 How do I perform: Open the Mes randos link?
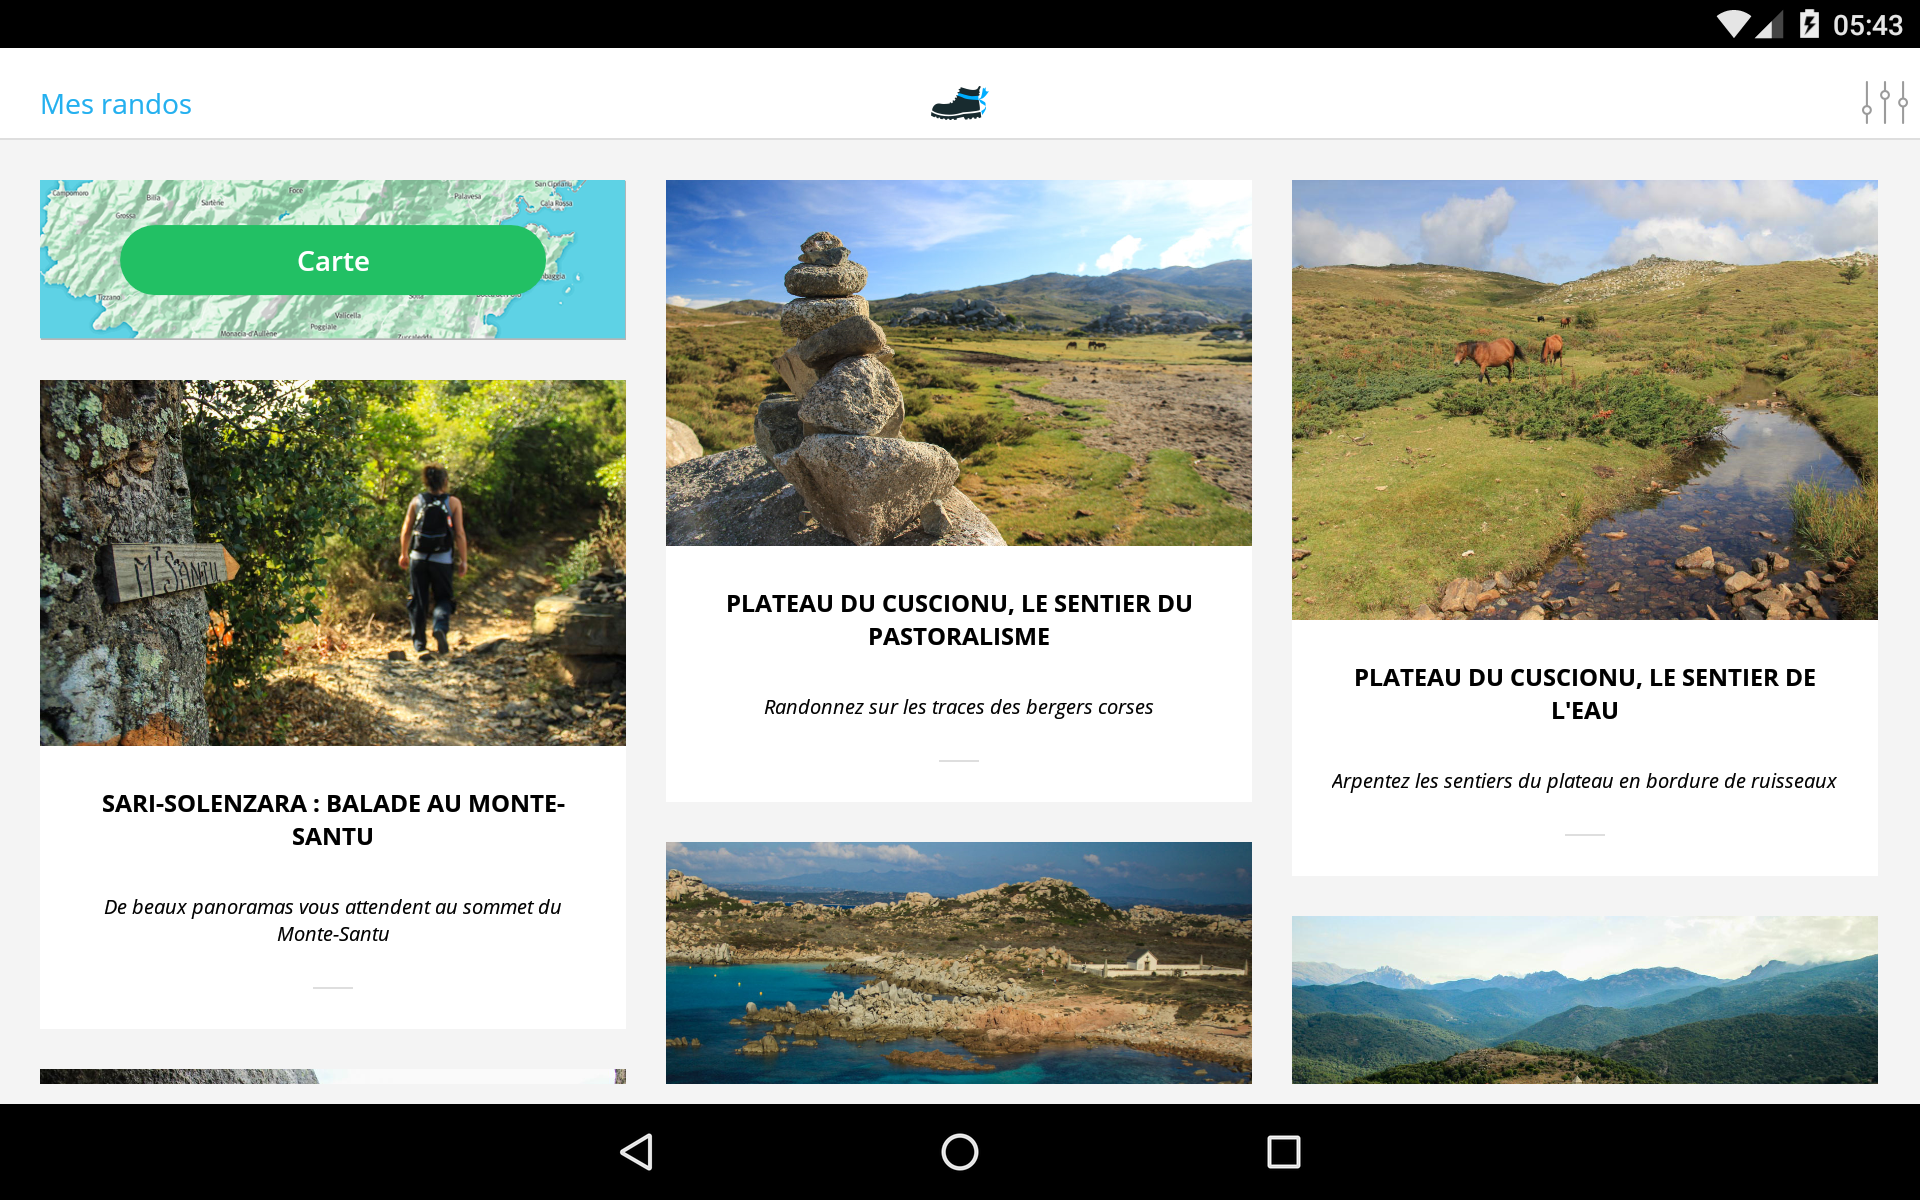(116, 104)
